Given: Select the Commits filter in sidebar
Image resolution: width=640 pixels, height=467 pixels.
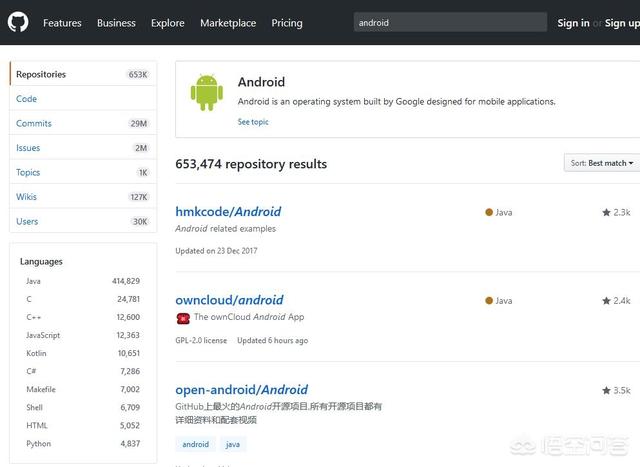Looking at the screenshot, I should tap(34, 124).
